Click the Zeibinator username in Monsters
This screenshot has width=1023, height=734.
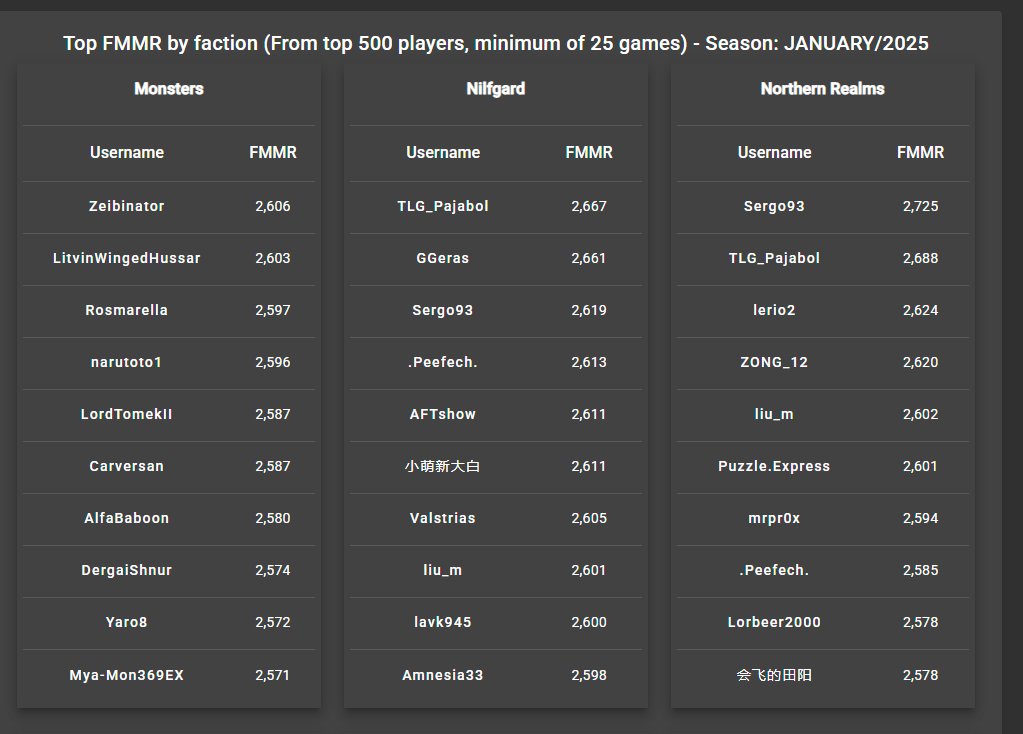[127, 206]
